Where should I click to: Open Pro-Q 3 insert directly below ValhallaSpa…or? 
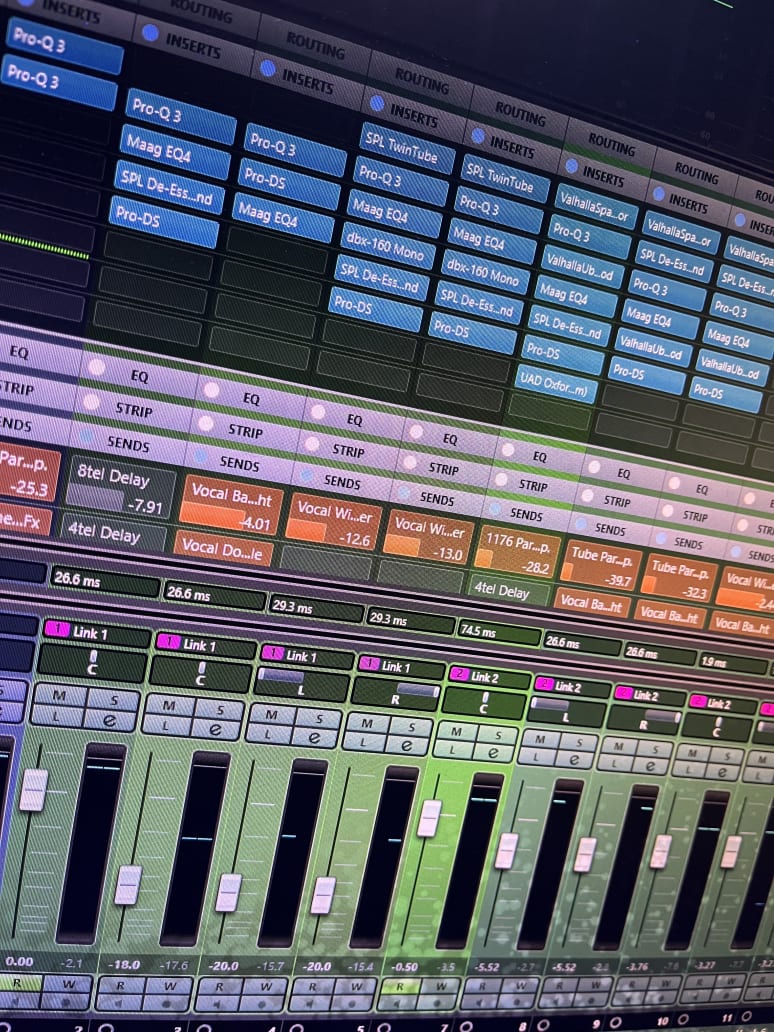tap(590, 235)
